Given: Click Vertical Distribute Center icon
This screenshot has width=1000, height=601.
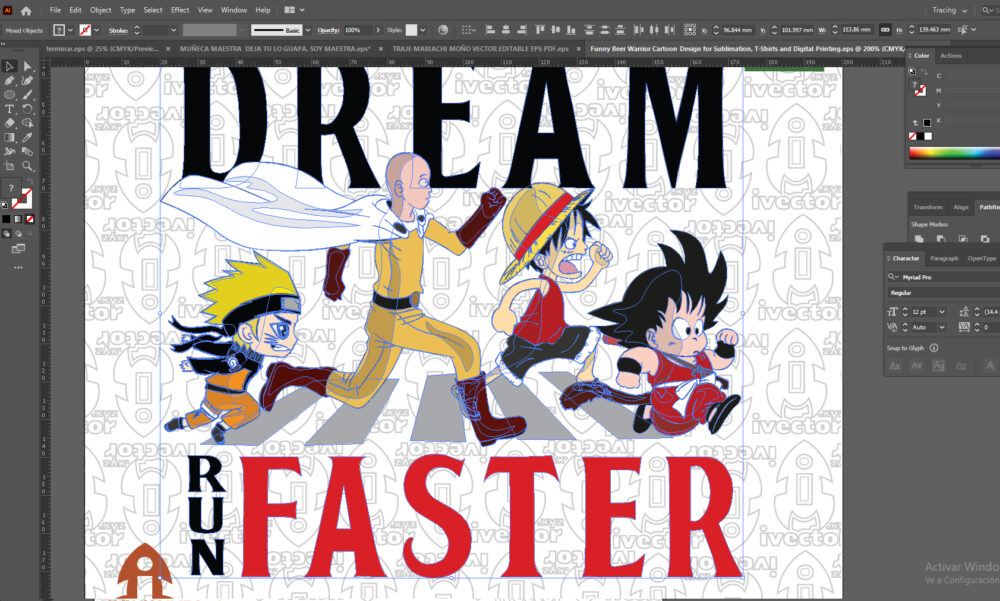Looking at the screenshot, I should (x=604, y=30).
